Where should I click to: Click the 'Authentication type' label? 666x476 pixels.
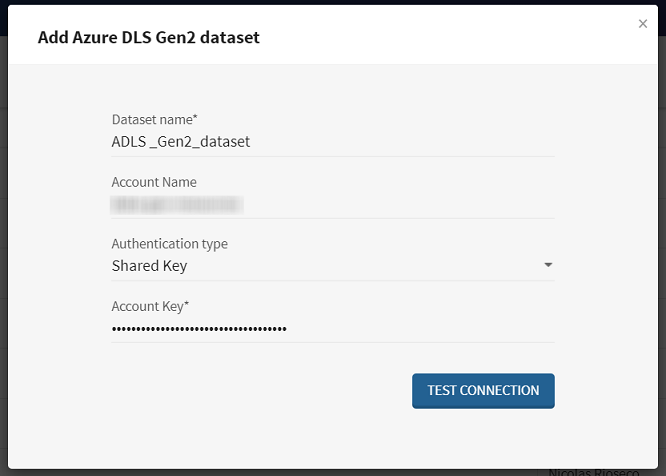tap(169, 244)
